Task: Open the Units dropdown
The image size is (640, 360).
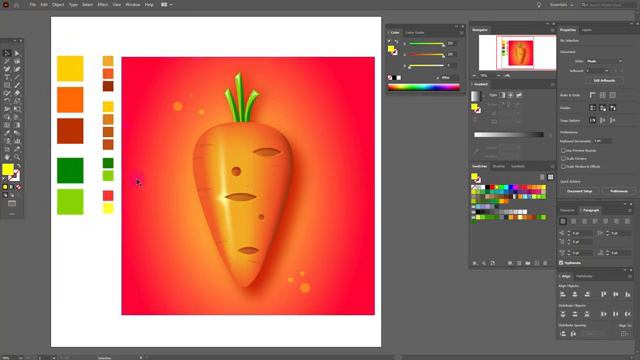Action: click(604, 61)
